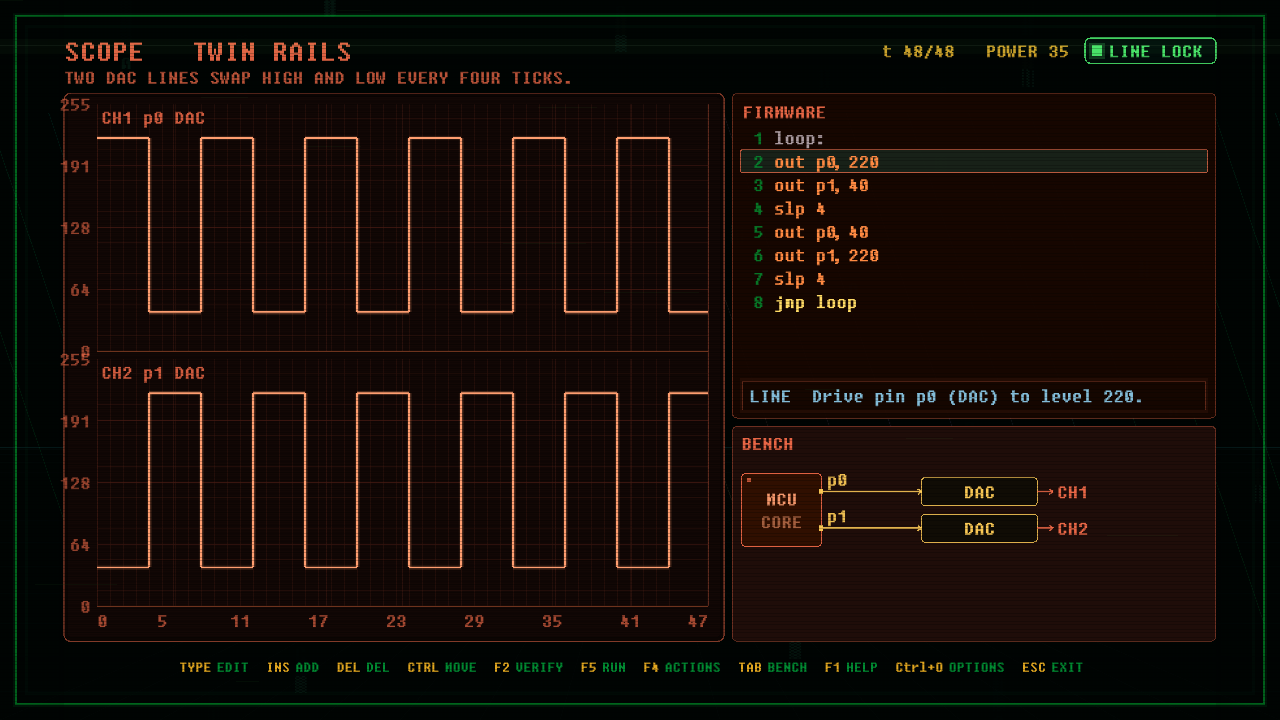Screen dimensions: 1280x720
Task: Select firmware line 7 'slp 4'
Action: pos(974,279)
